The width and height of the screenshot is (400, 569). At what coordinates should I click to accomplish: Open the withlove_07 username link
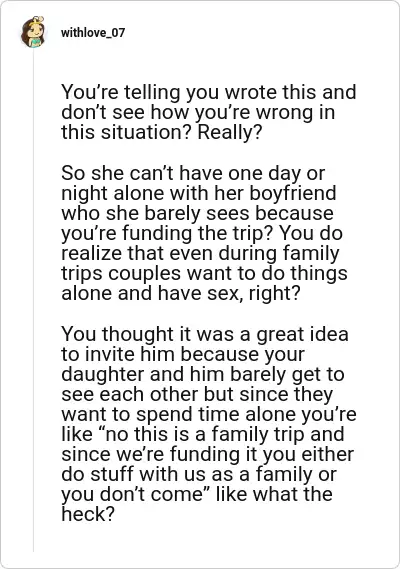(x=93, y=33)
